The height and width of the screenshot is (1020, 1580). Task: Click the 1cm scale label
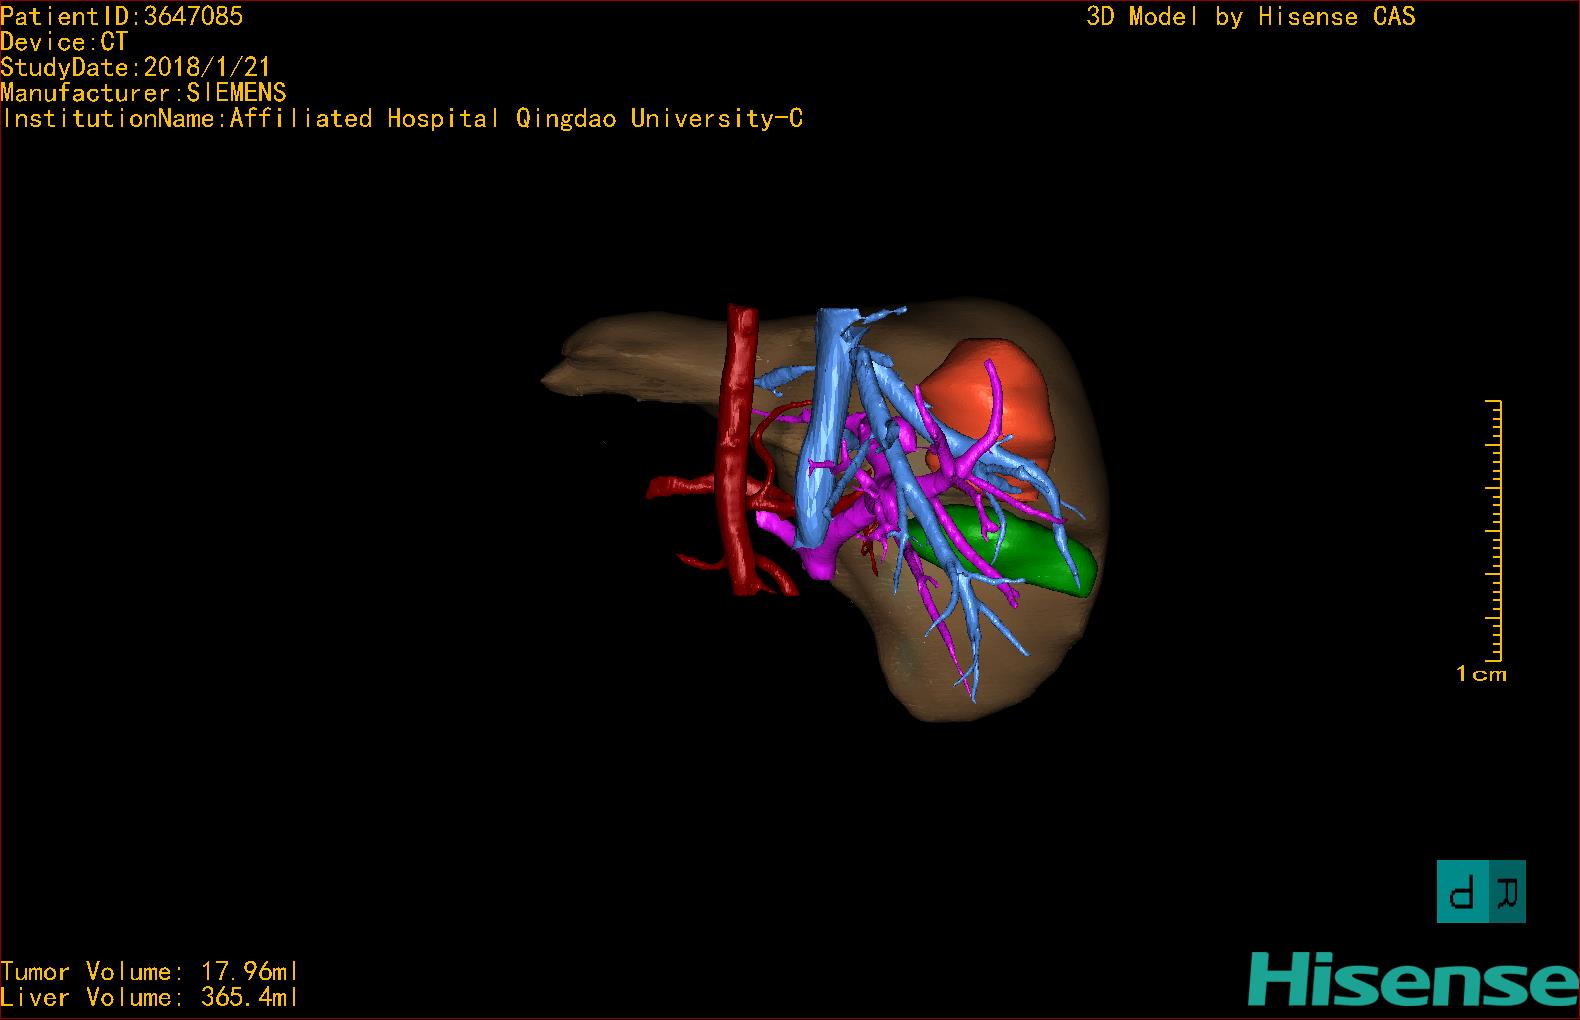pyautogui.click(x=1481, y=674)
